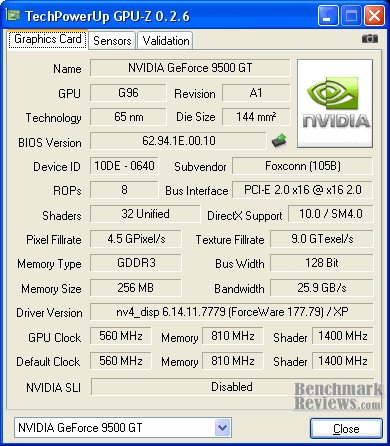Click the TechPowerUp GPU-Z 0.2.6 title text

point(107,16)
